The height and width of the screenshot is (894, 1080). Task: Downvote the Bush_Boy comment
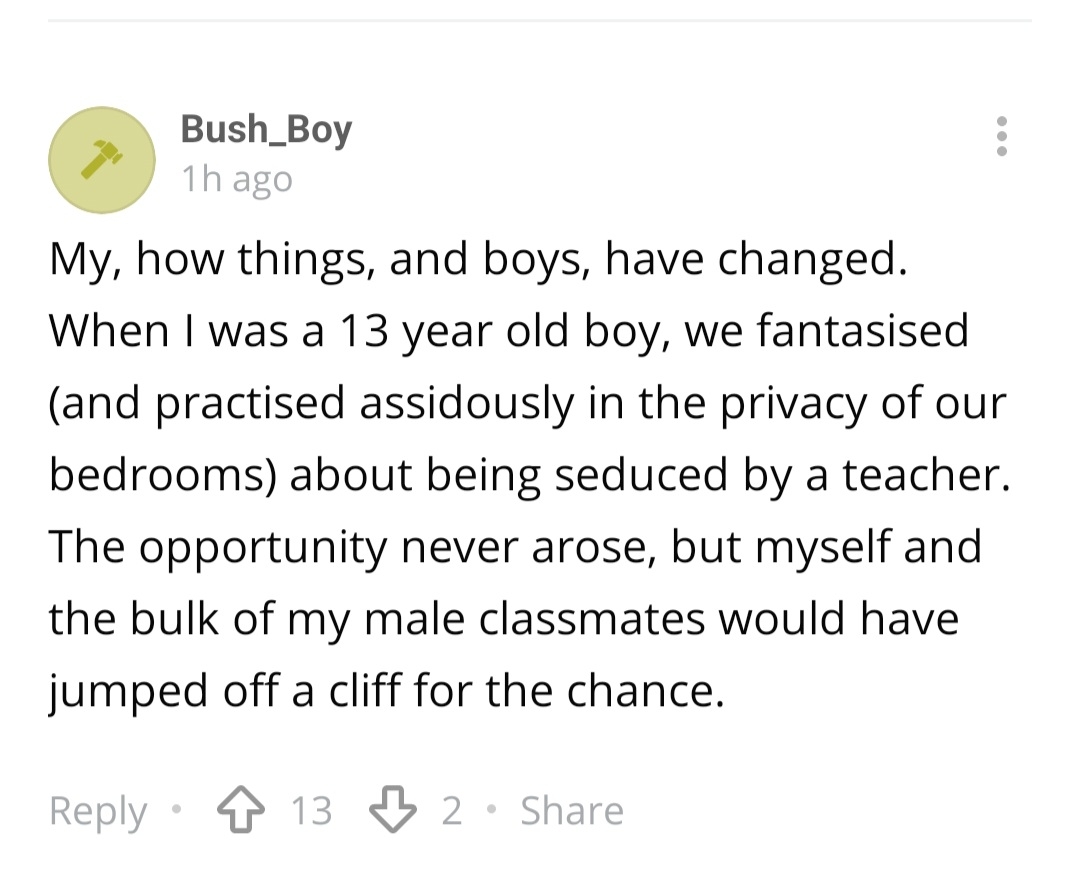[392, 810]
